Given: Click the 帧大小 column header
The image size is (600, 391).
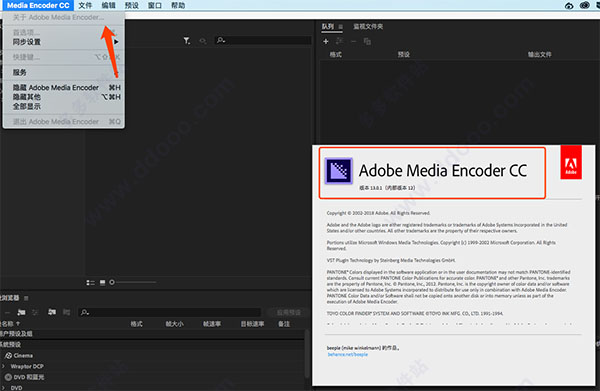Looking at the screenshot, I should coord(174,324).
